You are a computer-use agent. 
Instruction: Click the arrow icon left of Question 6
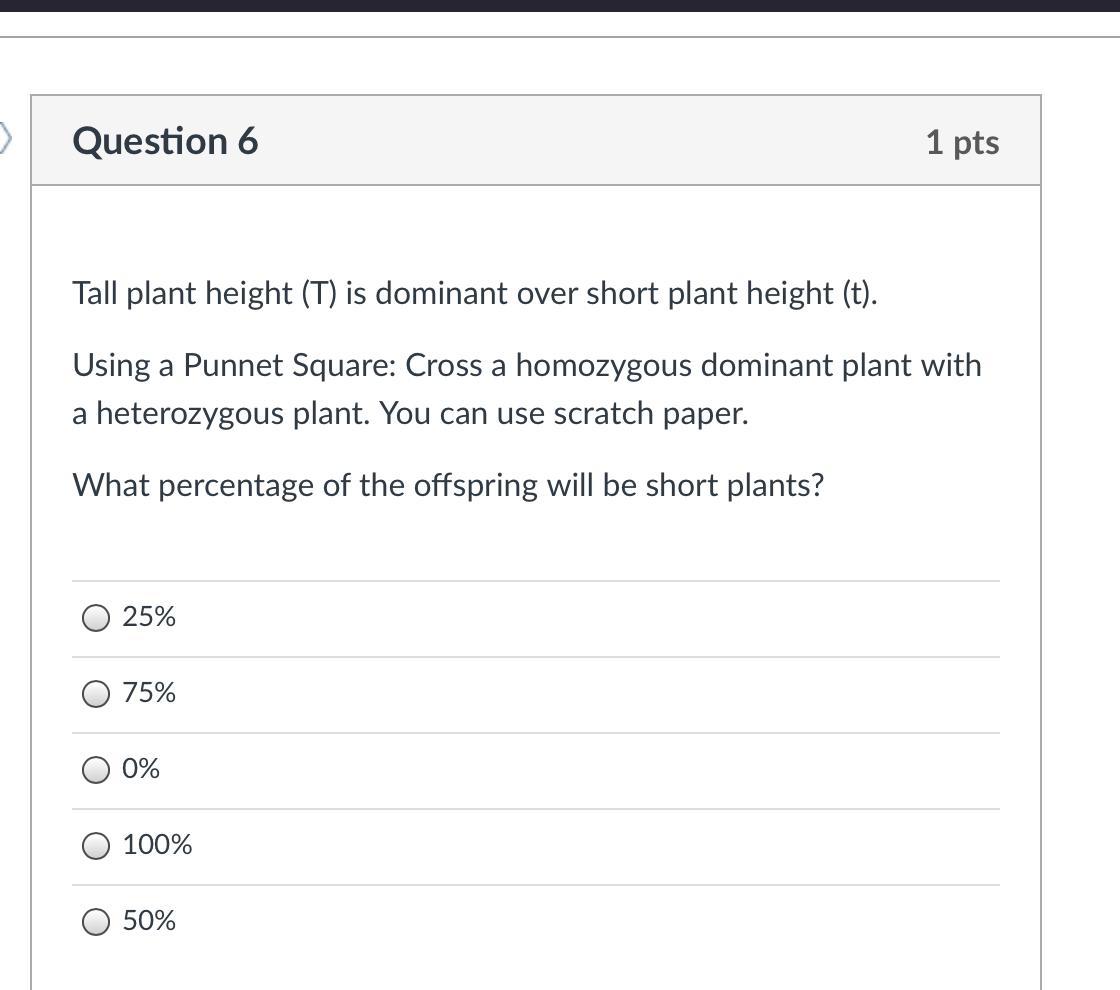[5, 138]
